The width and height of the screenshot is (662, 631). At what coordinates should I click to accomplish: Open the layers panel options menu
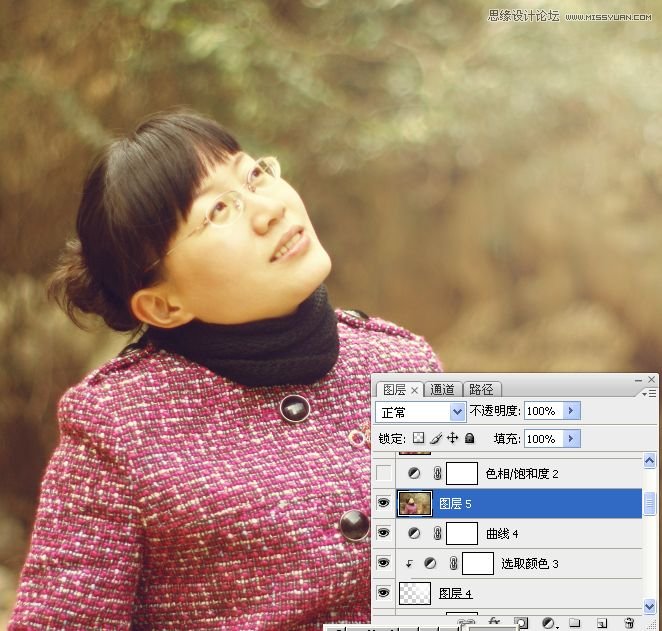coord(649,393)
